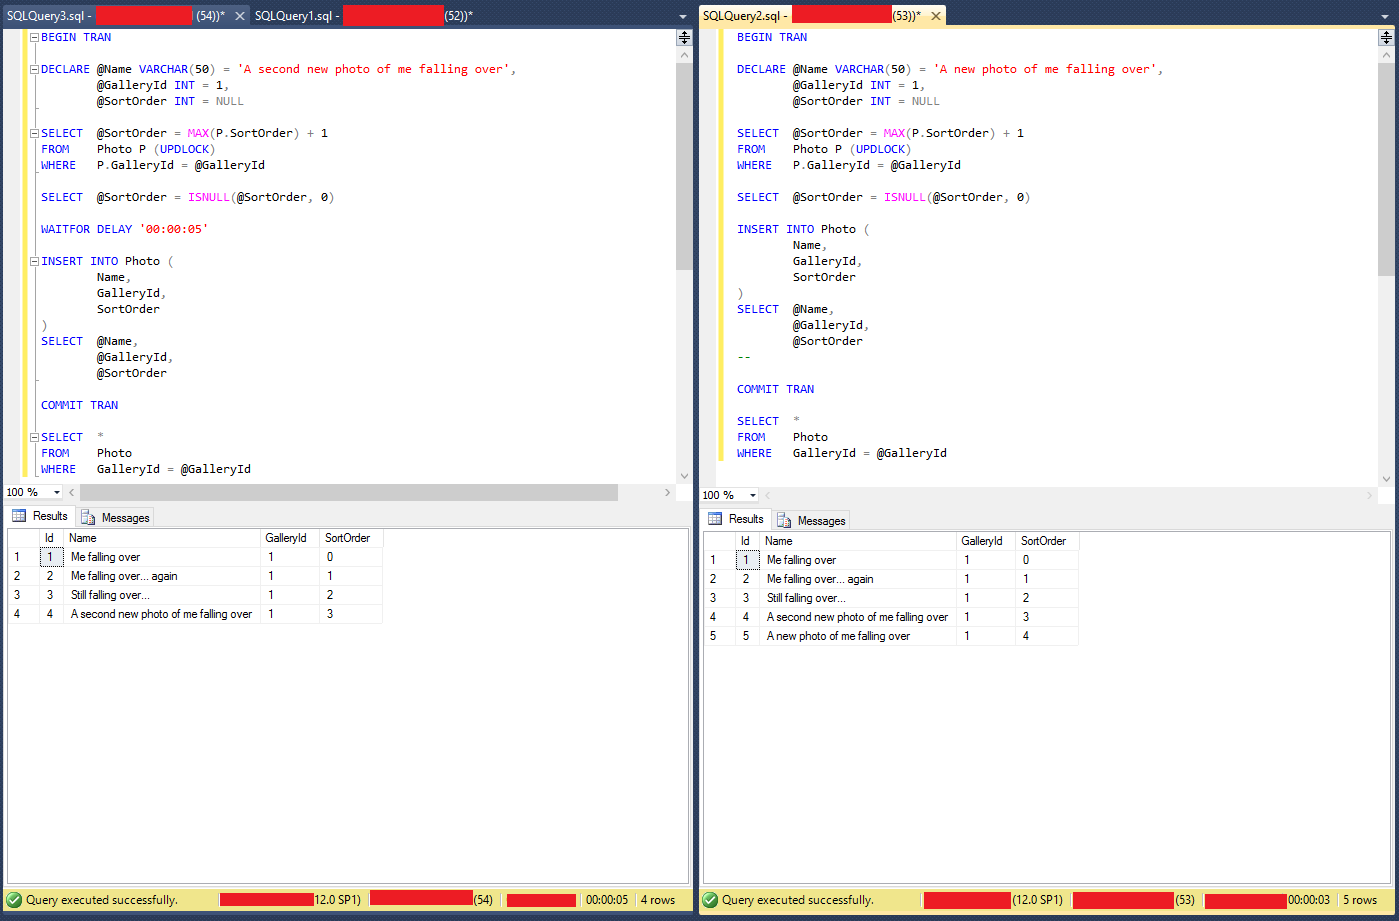This screenshot has height=921, width=1399.
Task: Collapse the final SELECT * outline in SQLQuery3
Action: (34, 437)
